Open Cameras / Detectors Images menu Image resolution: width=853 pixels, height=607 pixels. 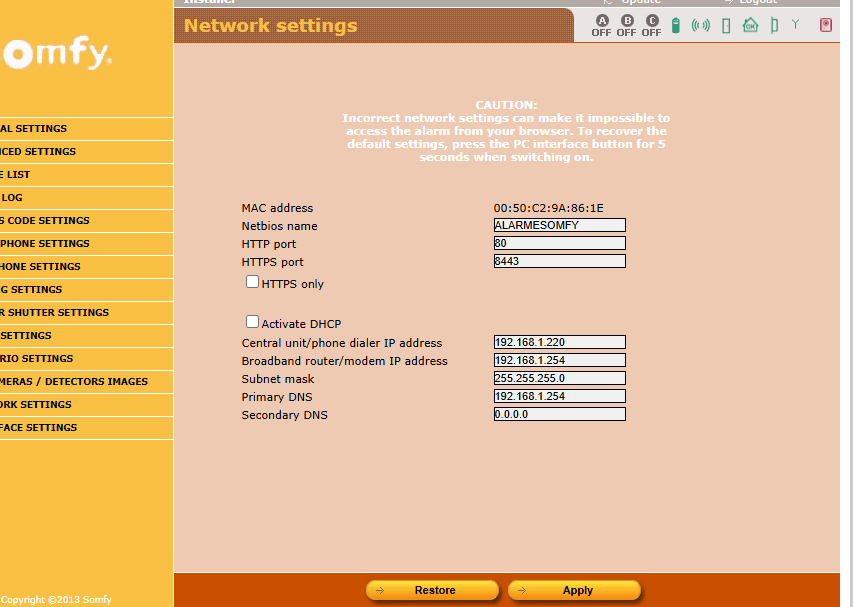[x=74, y=381]
